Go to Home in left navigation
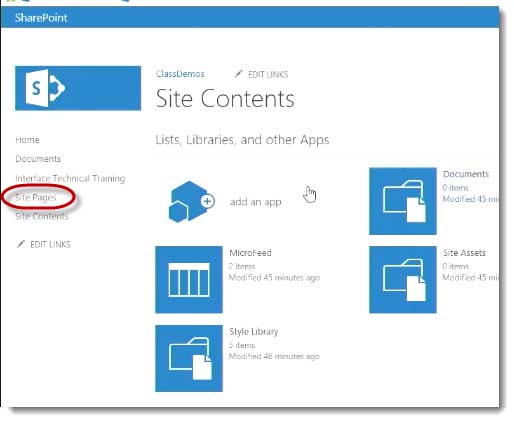This screenshot has height=422, width=514. point(27,140)
